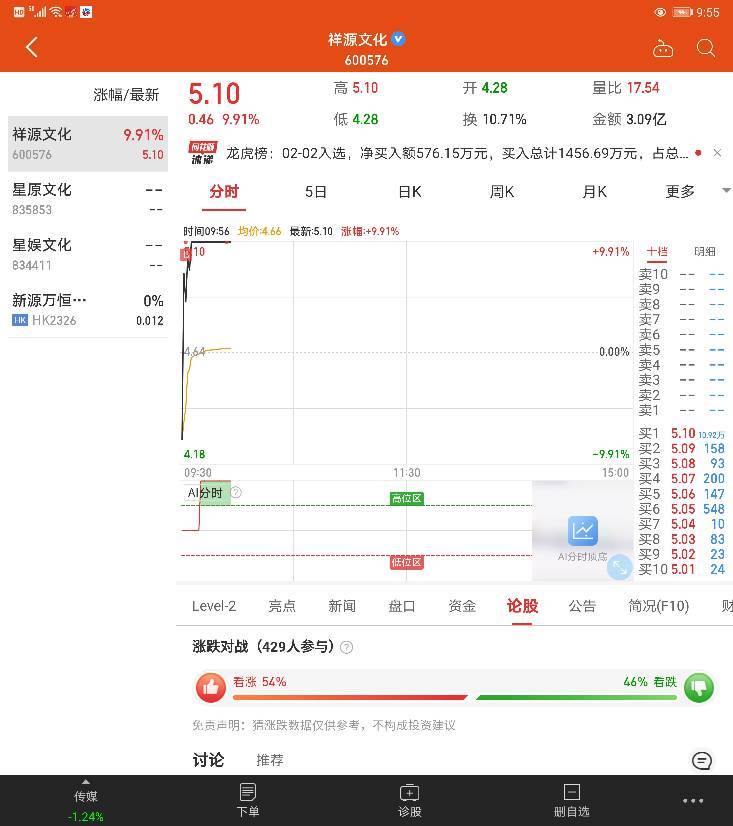733x826 pixels.
Task: Switch to the 周K chart tab
Action: [502, 192]
